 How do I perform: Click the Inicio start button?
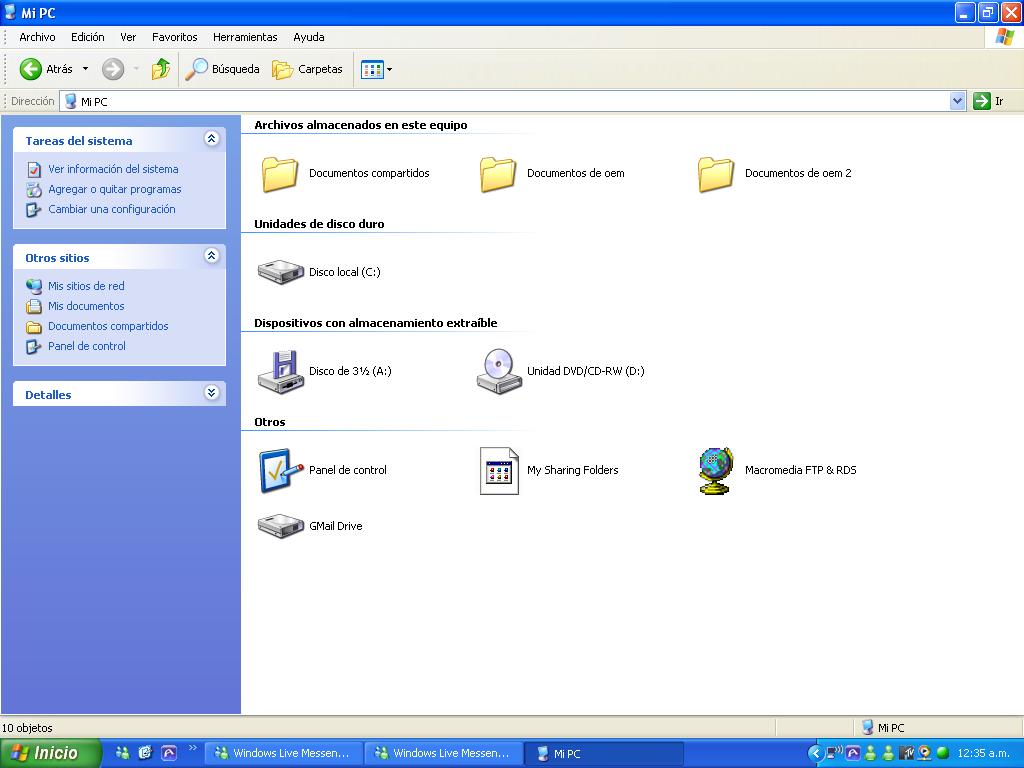click(50, 753)
